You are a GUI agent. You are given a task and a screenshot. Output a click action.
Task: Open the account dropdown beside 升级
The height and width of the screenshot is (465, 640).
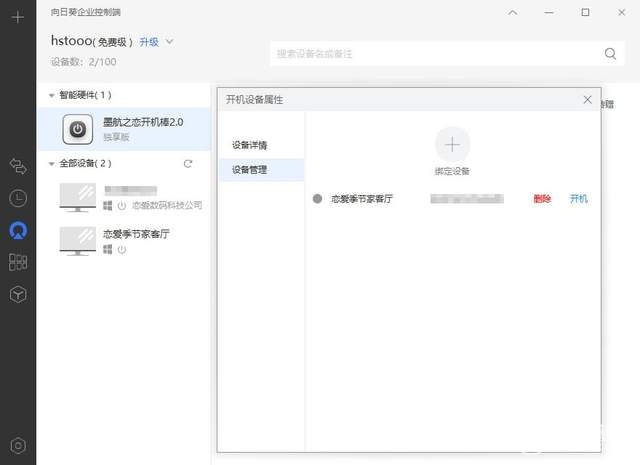tap(169, 42)
